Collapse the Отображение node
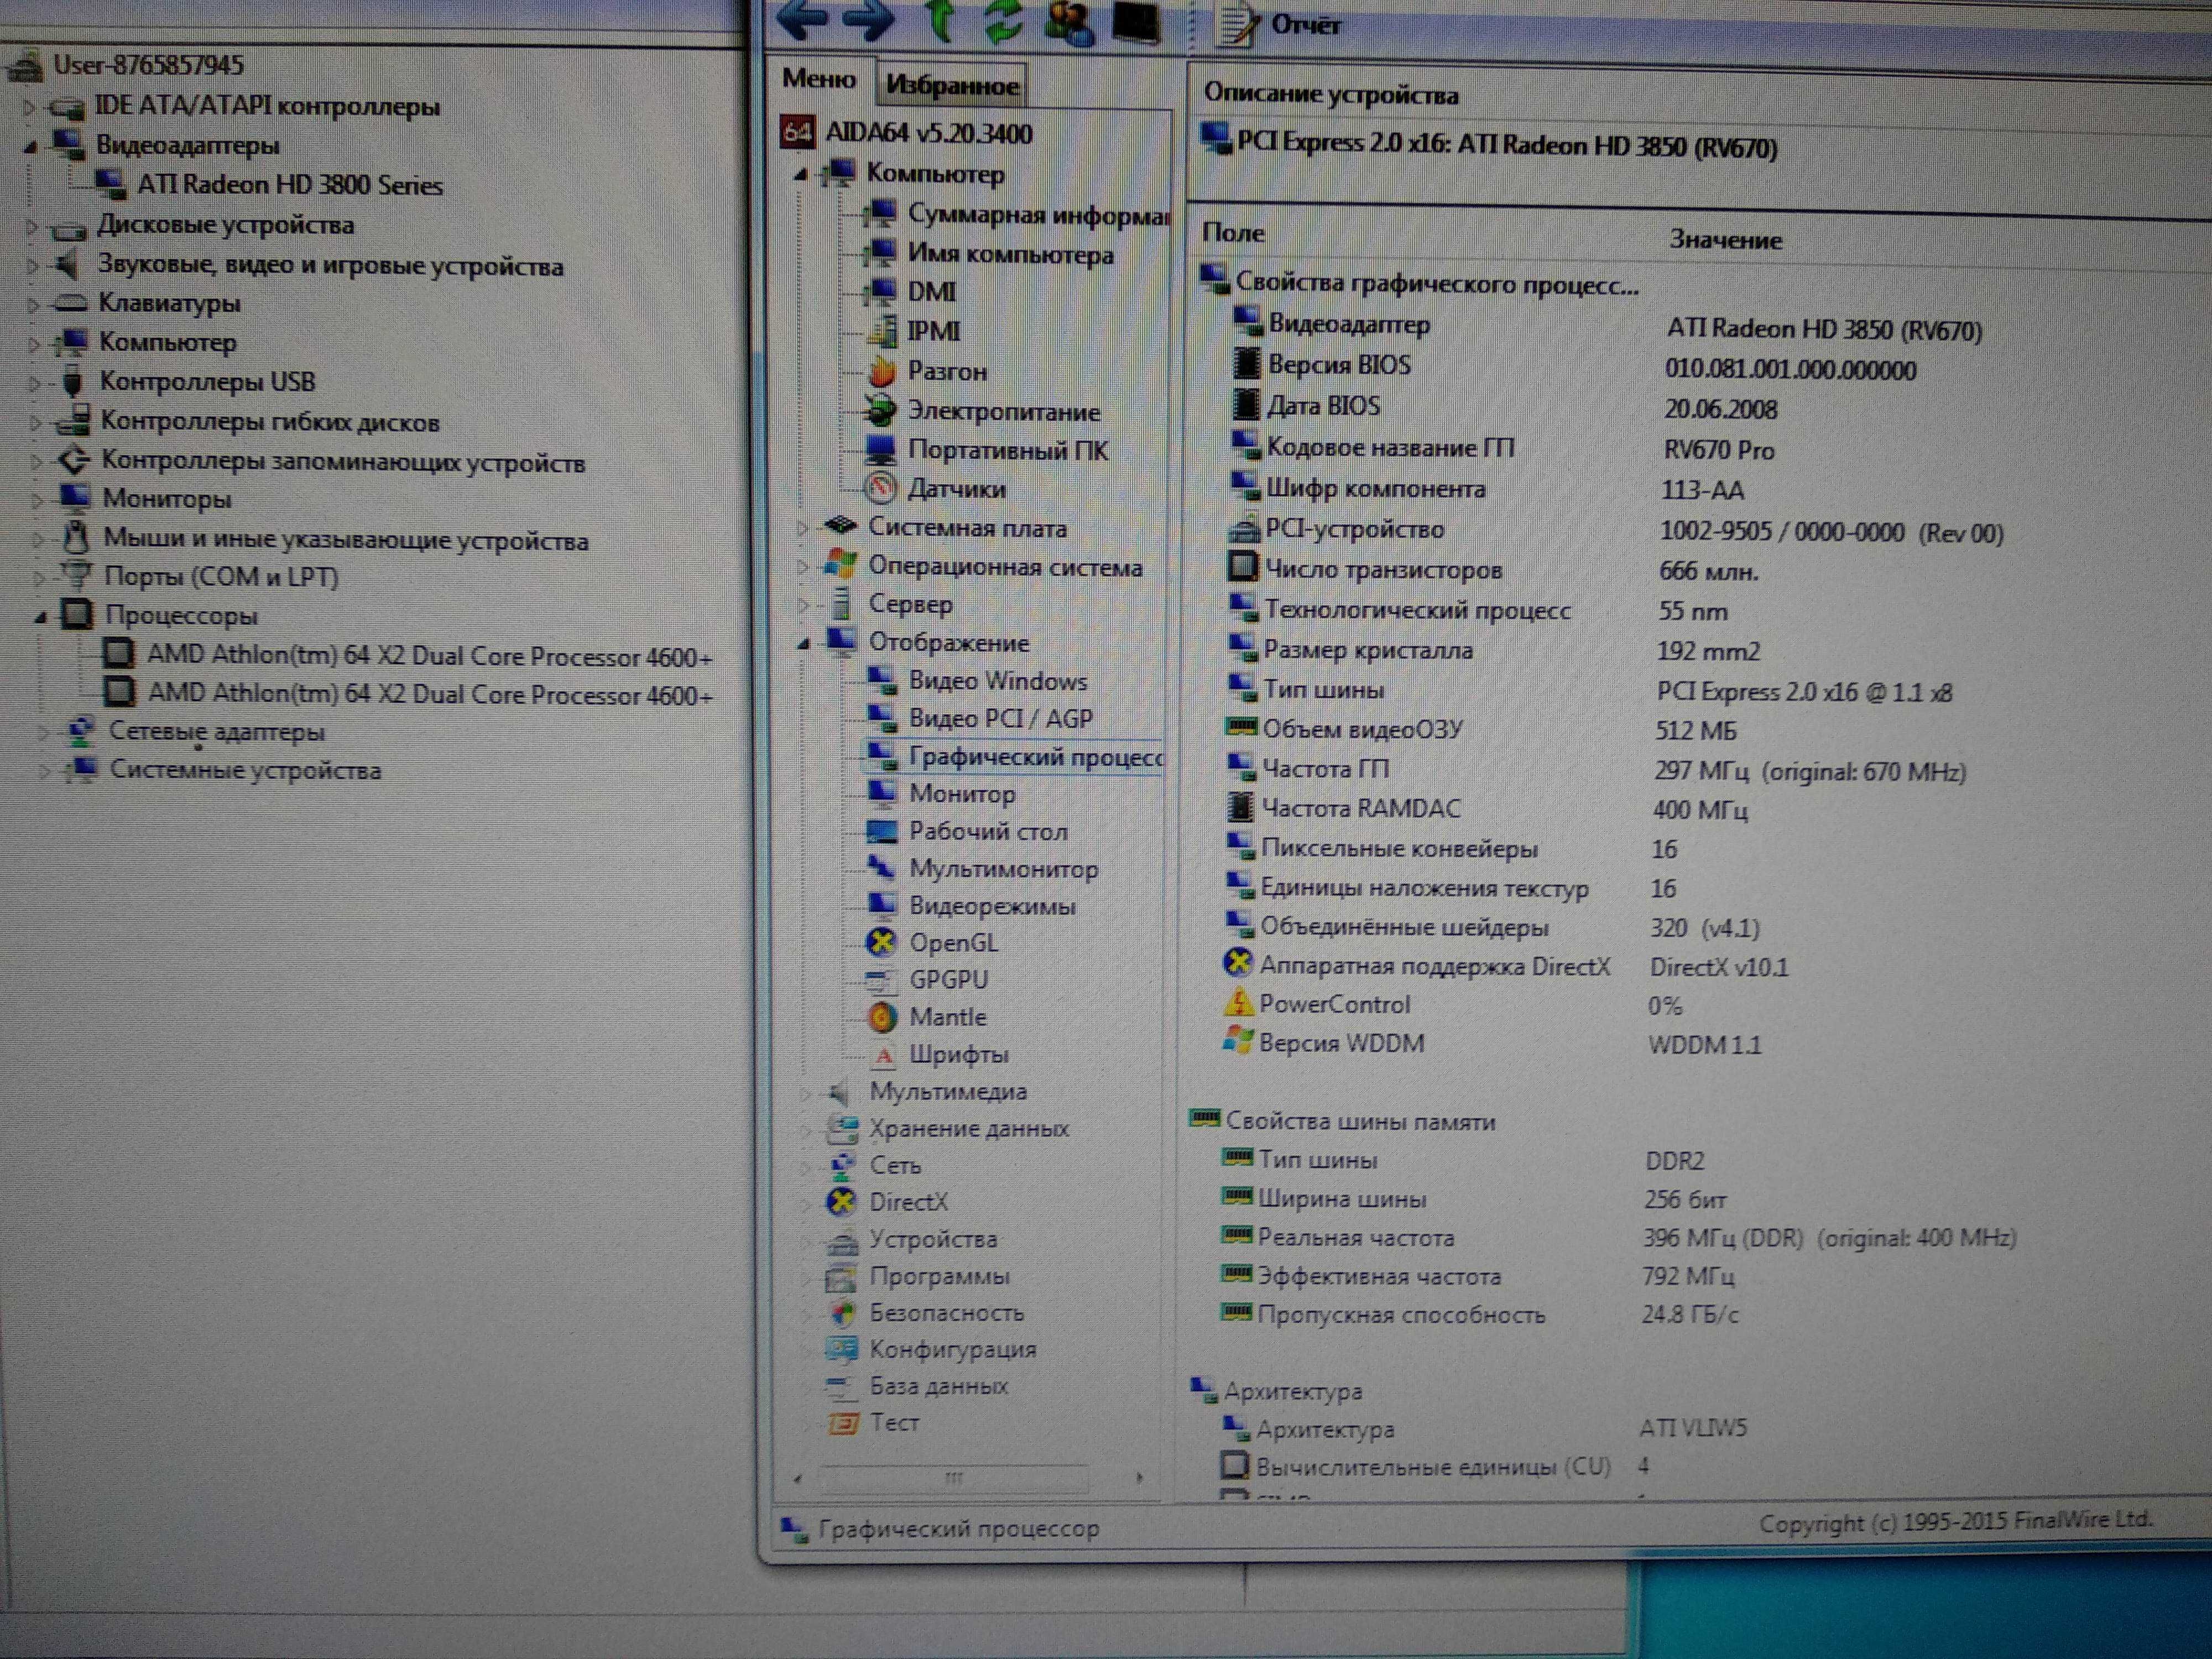Viewport: 2212px width, 1659px height. coord(803,644)
